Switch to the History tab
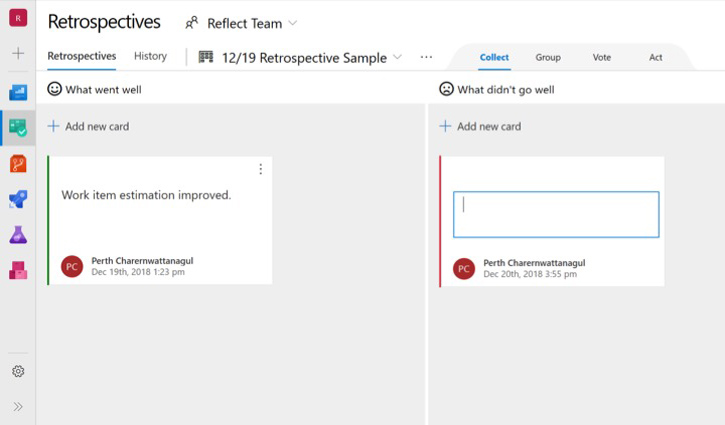Screen dimensions: 725x425 150,56
